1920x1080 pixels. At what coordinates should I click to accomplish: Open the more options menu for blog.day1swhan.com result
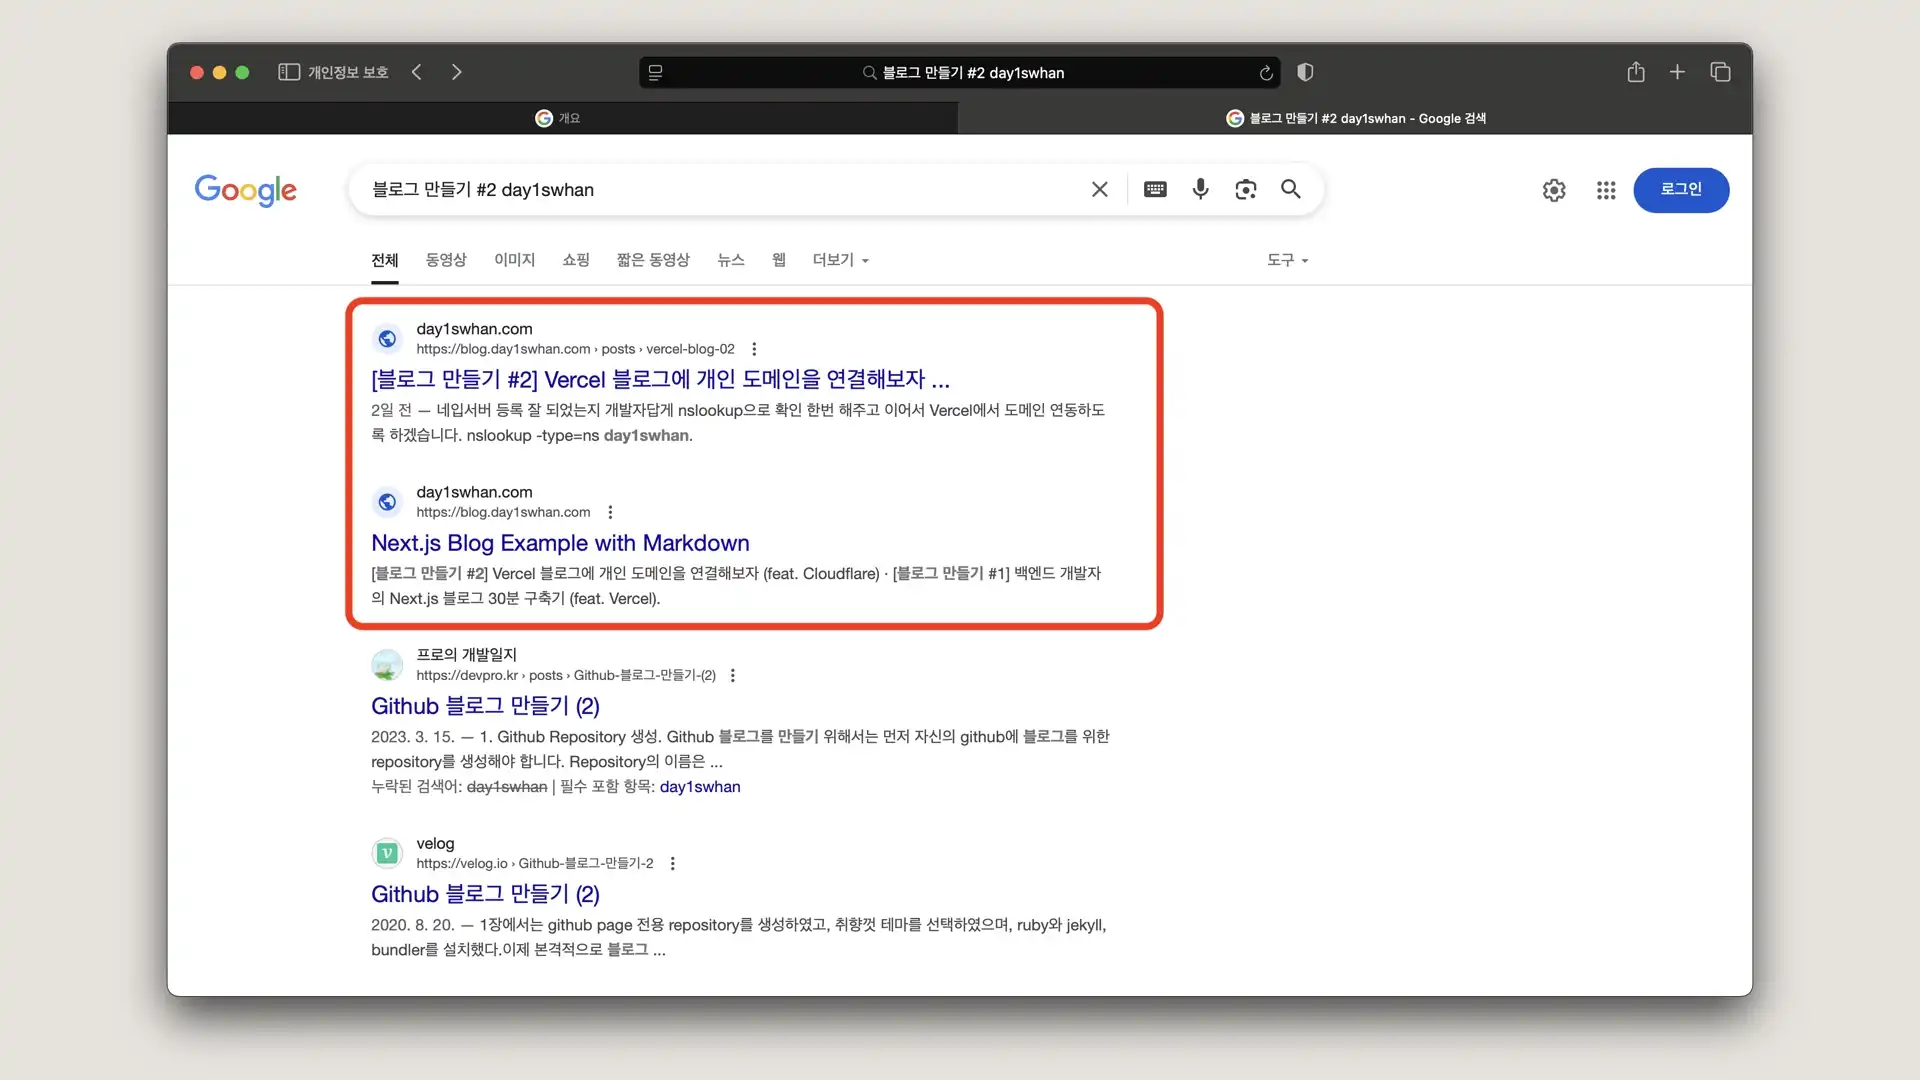pyautogui.click(x=610, y=512)
